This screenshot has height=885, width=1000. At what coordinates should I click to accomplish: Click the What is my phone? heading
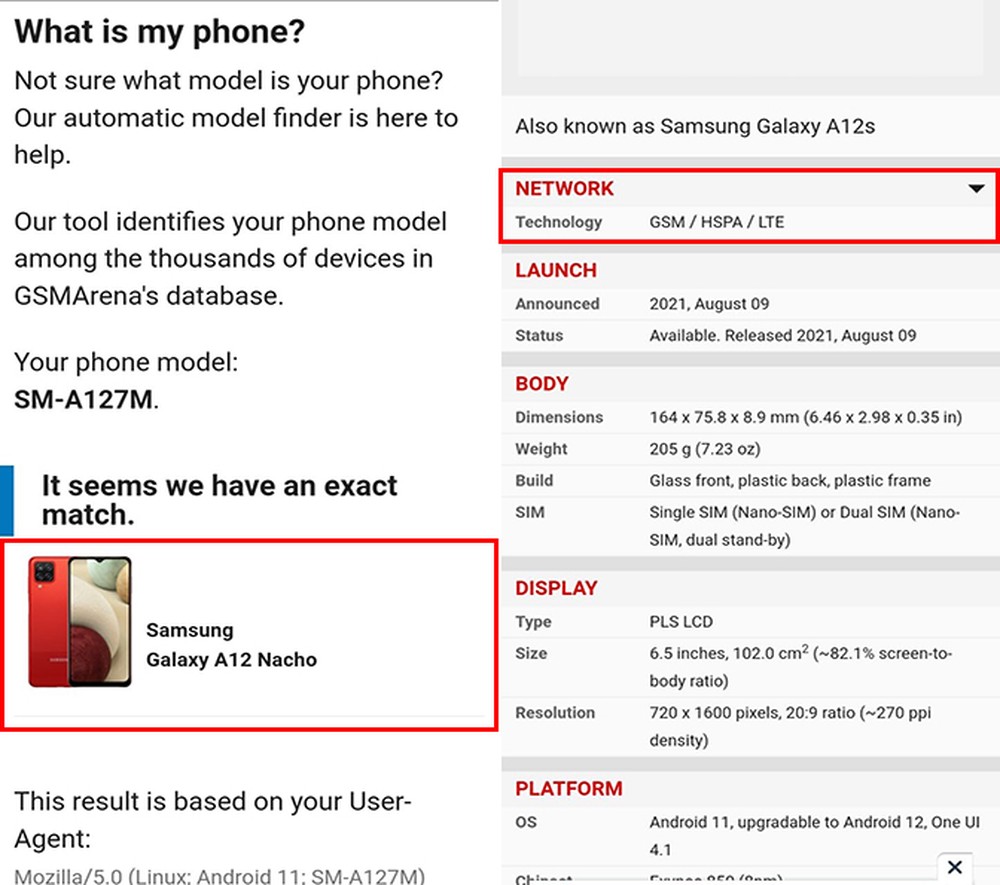click(x=159, y=31)
